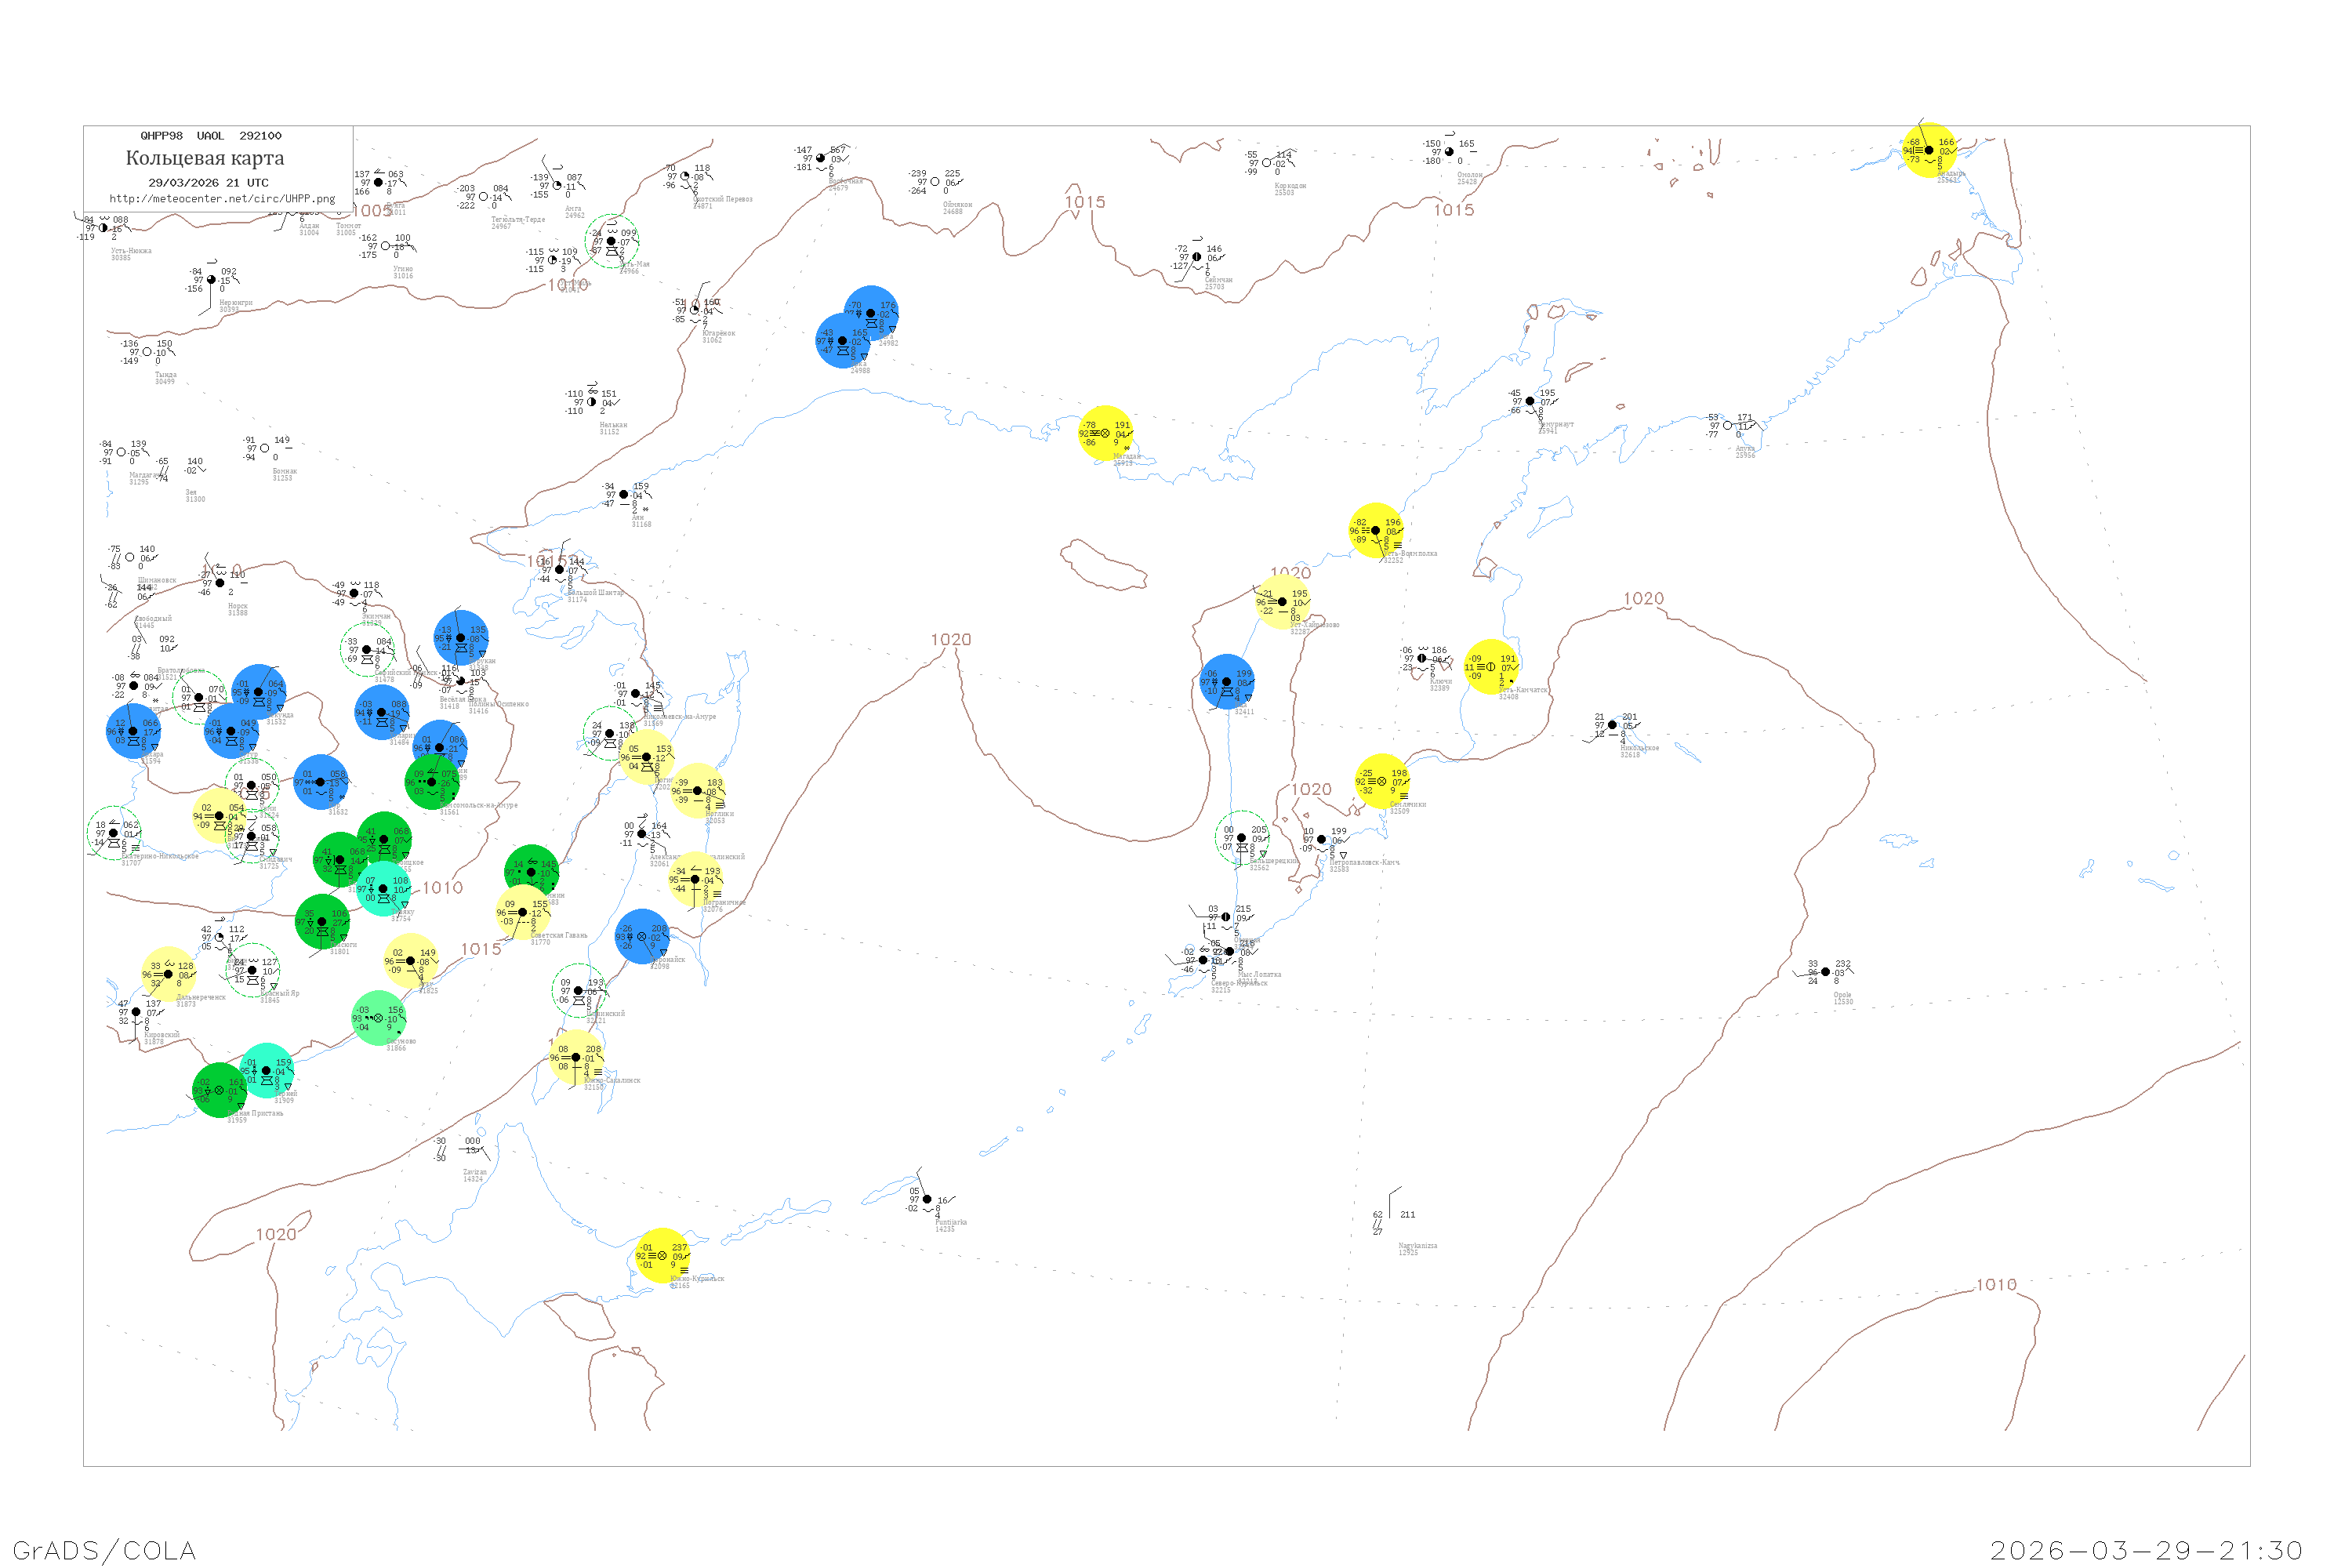Viewport: 2352px width, 1568px height.
Task: Click the 1005 isobar label near top-left
Action: (x=372, y=211)
